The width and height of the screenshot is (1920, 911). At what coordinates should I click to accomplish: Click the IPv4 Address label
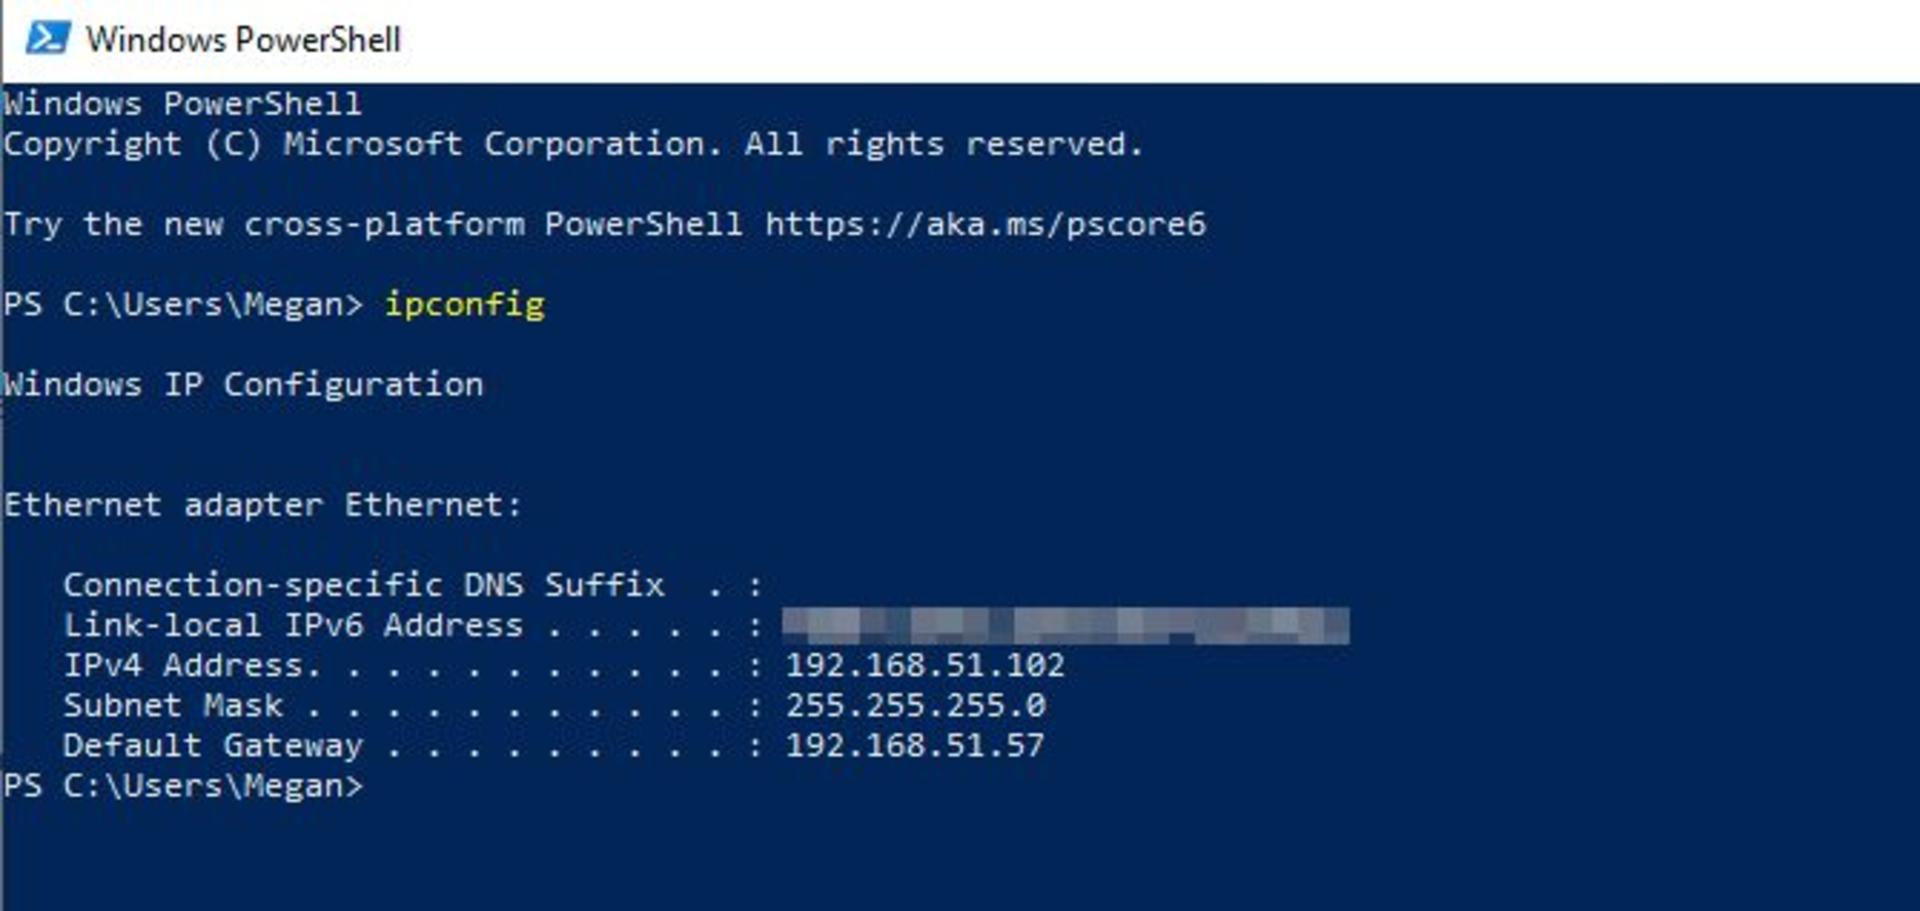[x=192, y=665]
